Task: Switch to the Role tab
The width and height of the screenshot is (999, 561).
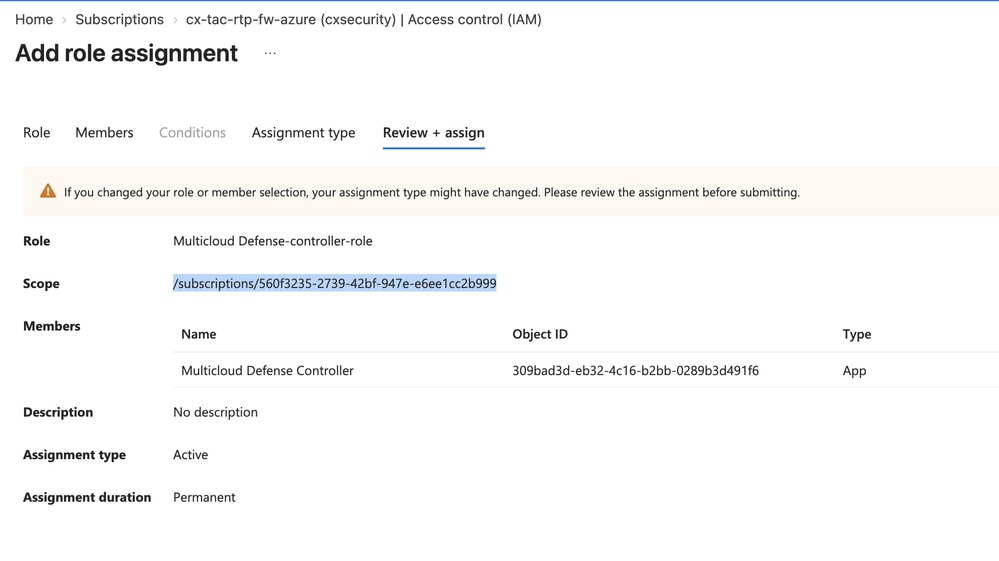Action: tap(36, 132)
